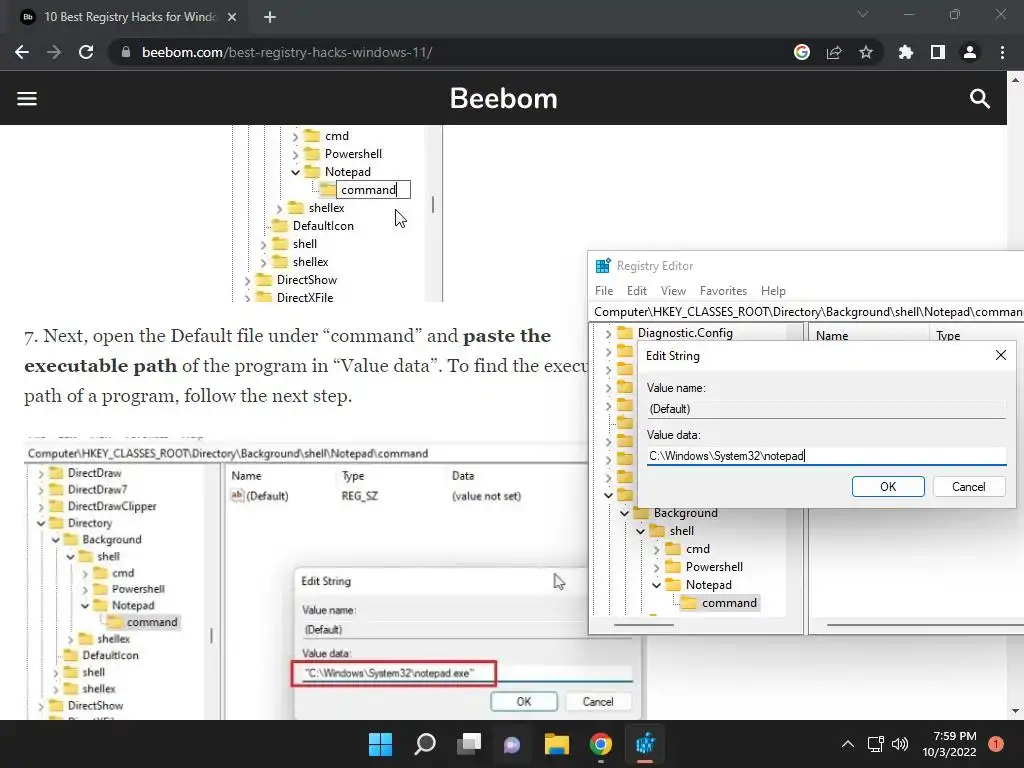Click the Registry Editor address path bar
This screenshot has height=768, width=1024.
pos(807,312)
